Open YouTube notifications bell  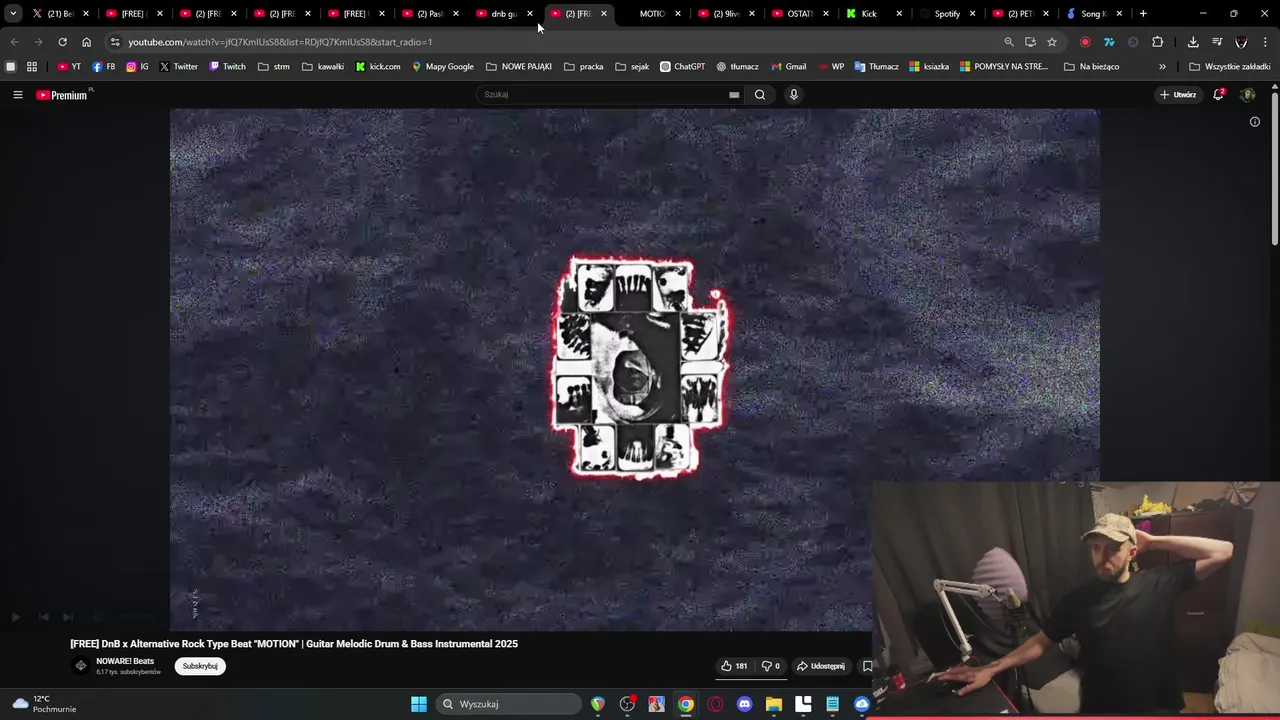pos(1219,95)
